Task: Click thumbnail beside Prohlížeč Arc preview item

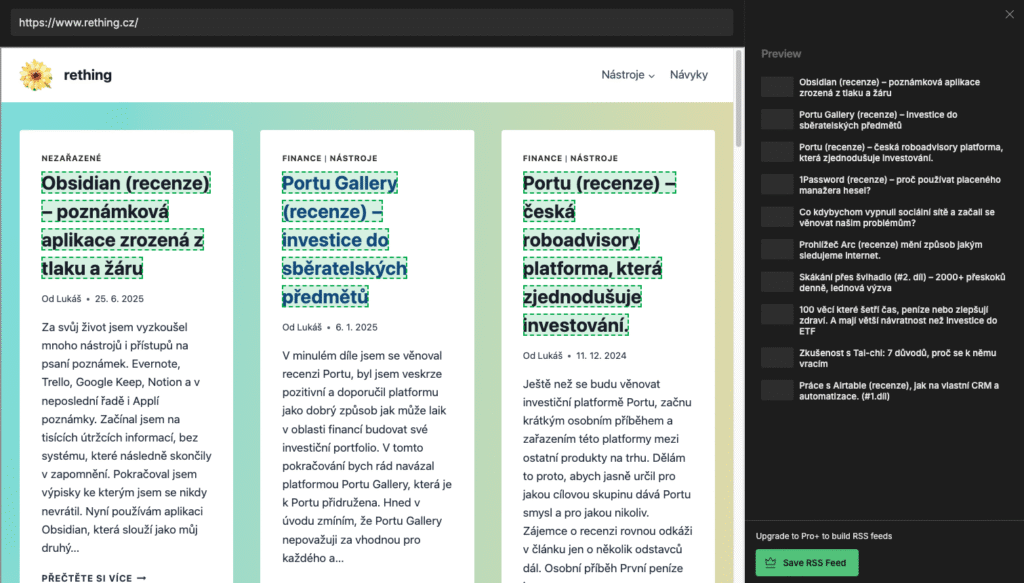Action: pyautogui.click(x=777, y=249)
